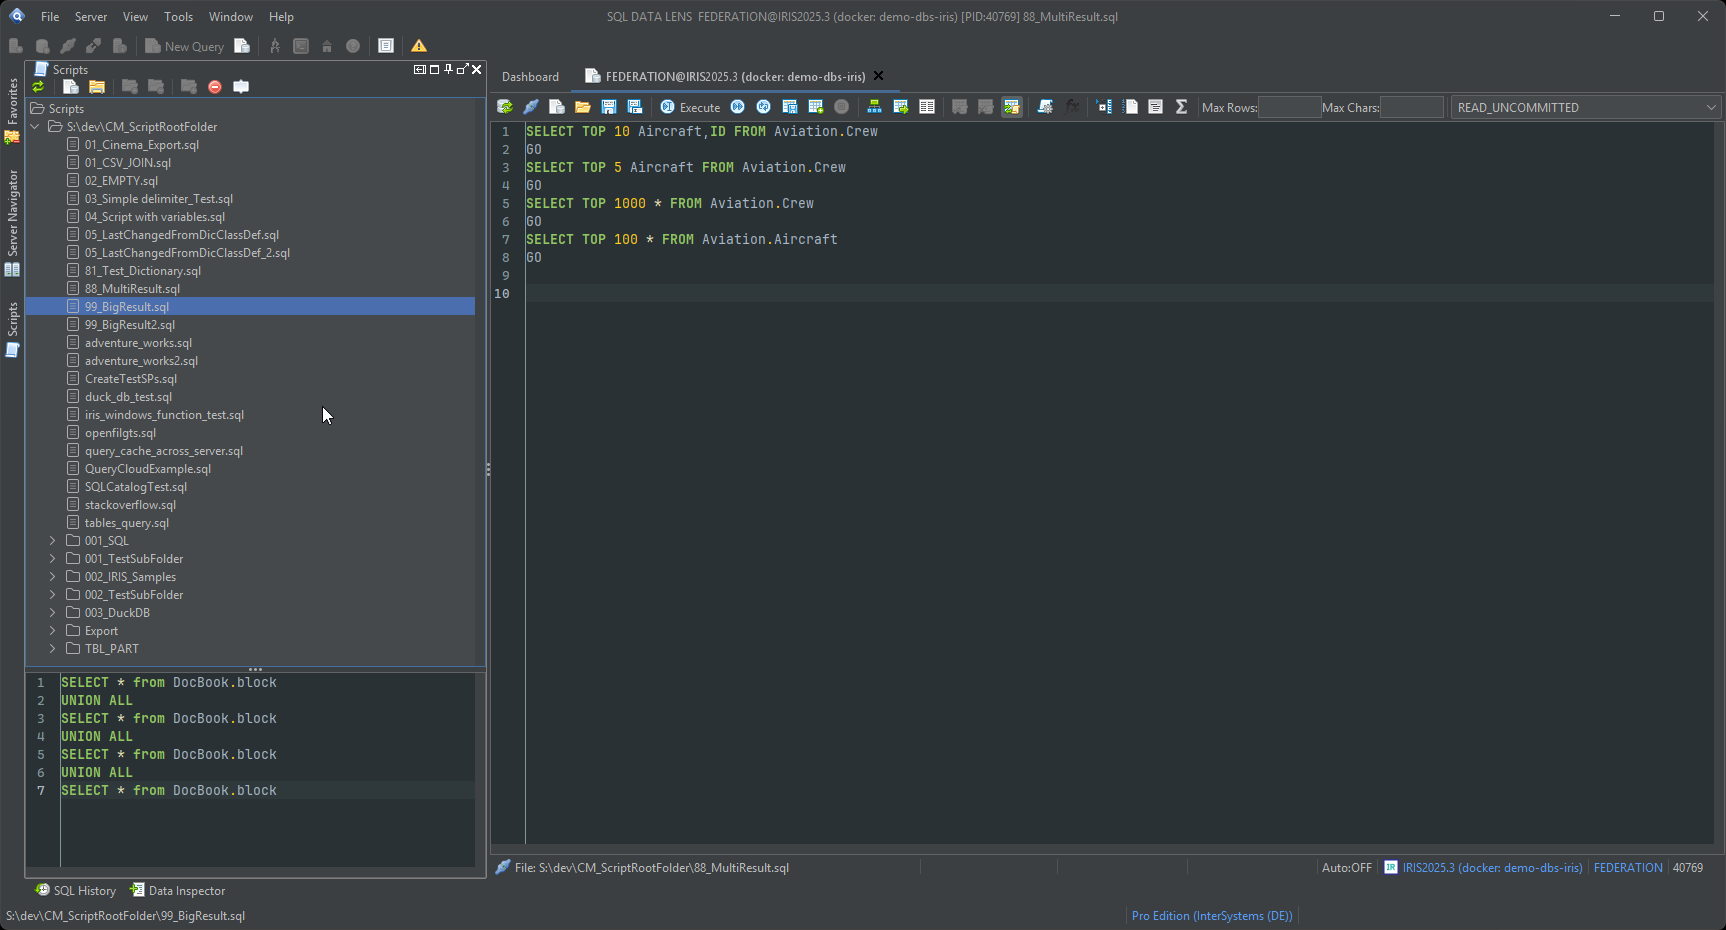Open the Data Inspector tab
The image size is (1726, 930).
tap(178, 891)
